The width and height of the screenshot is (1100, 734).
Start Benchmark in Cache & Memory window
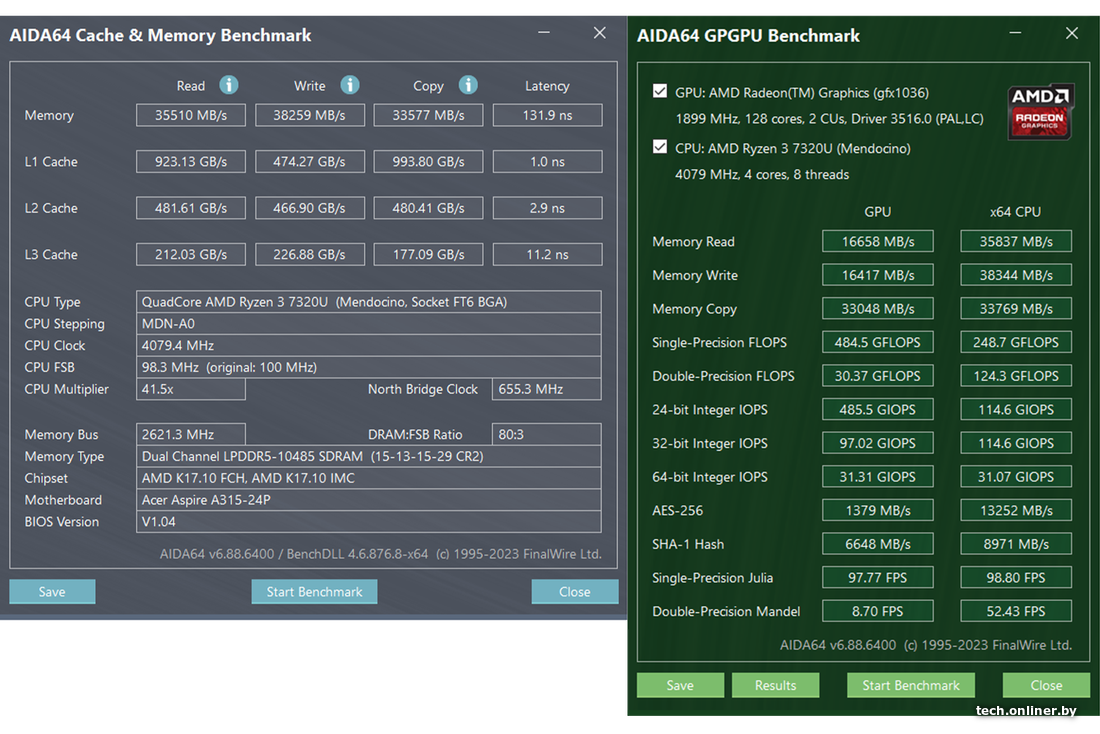point(314,591)
